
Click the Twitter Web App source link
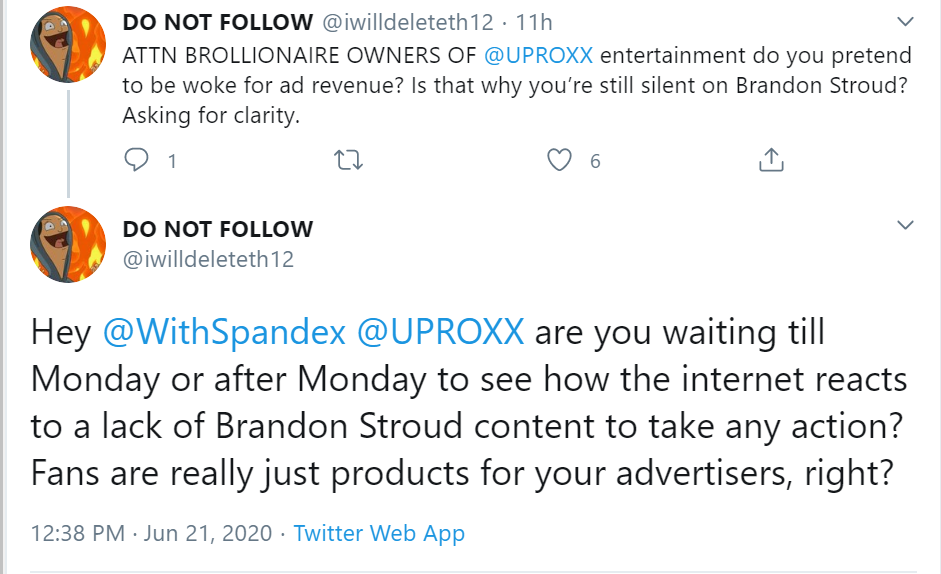coord(379,534)
